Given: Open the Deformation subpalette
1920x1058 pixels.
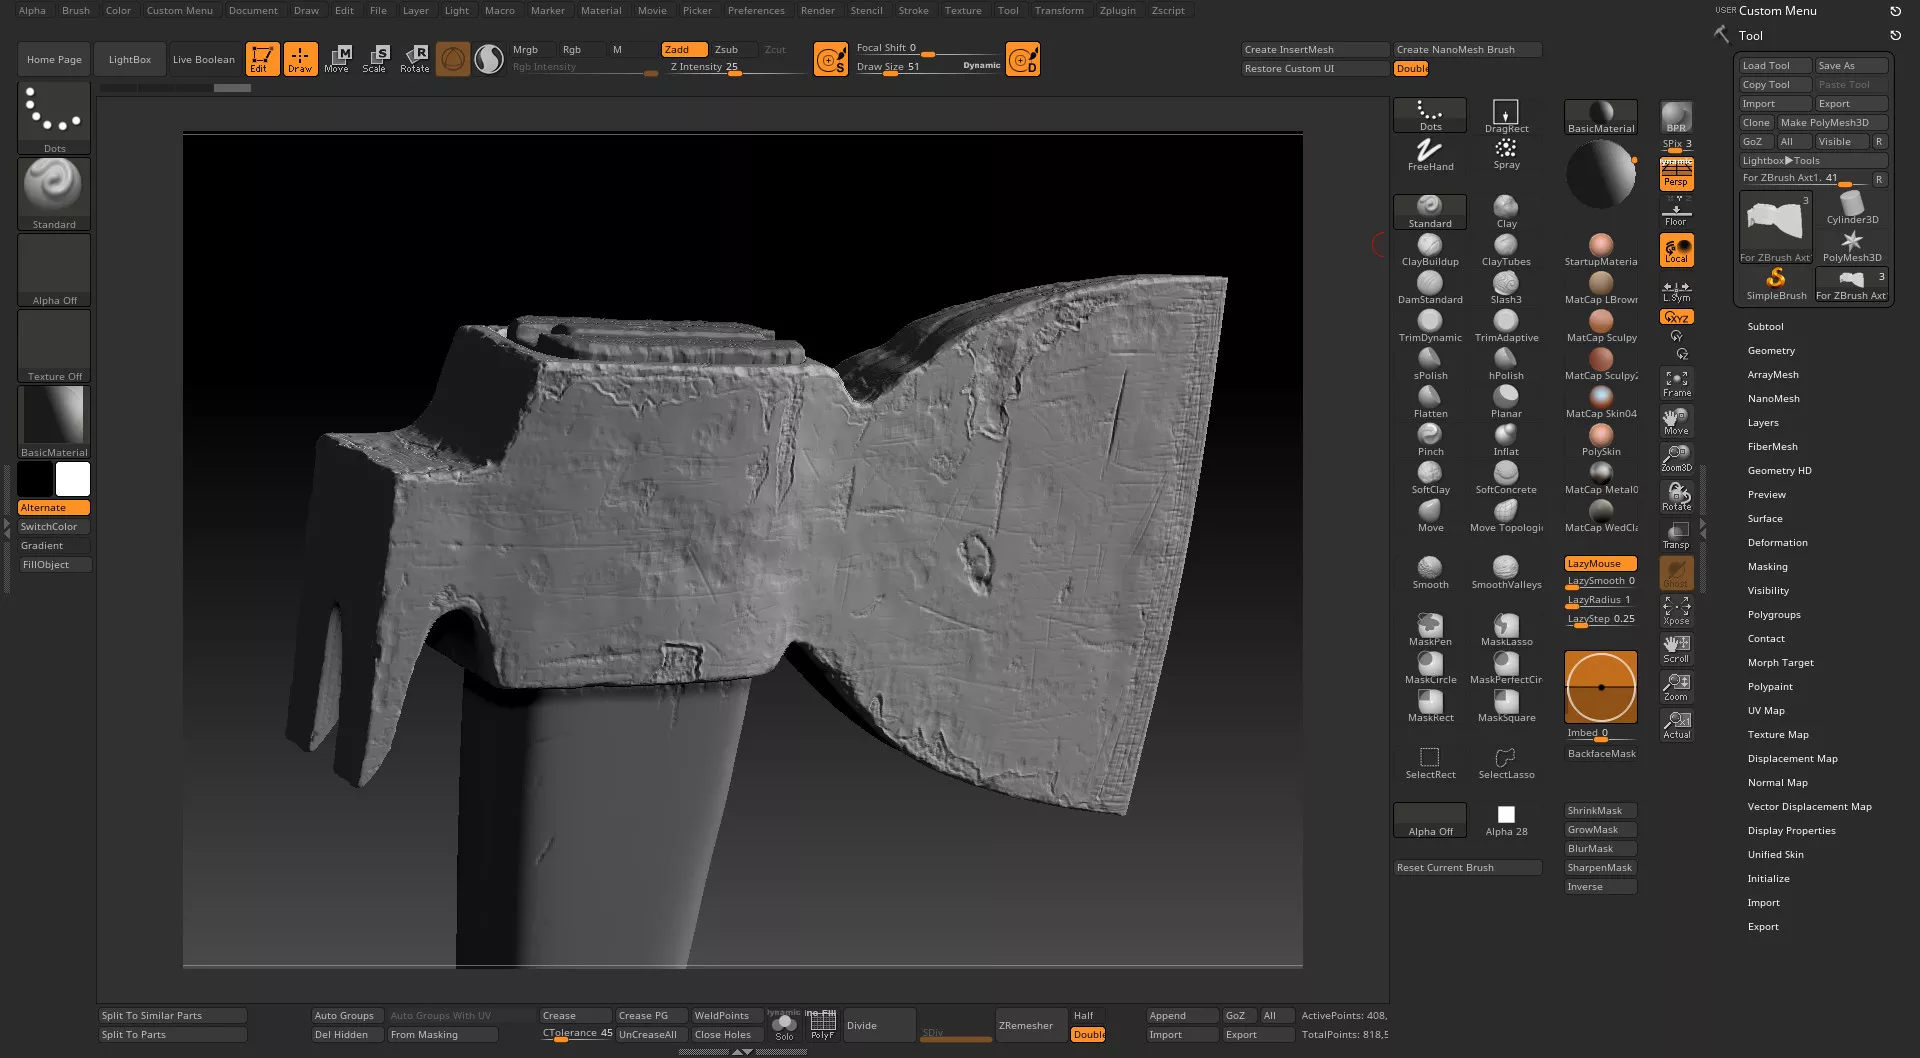Looking at the screenshot, I should tap(1777, 543).
